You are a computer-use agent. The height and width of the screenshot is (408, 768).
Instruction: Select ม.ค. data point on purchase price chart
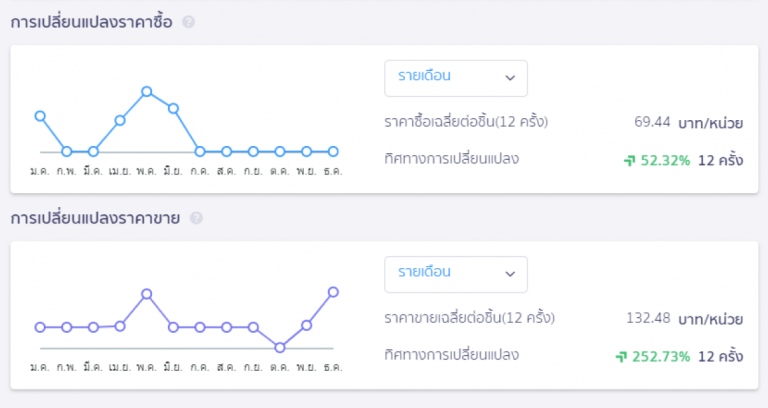pyautogui.click(x=40, y=116)
